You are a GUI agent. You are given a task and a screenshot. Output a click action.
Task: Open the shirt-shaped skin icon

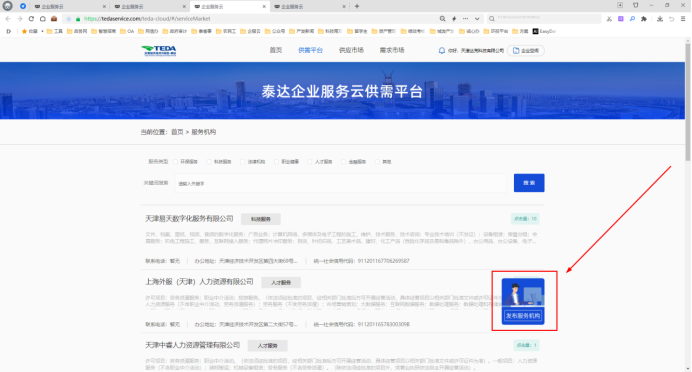[x=636, y=5]
